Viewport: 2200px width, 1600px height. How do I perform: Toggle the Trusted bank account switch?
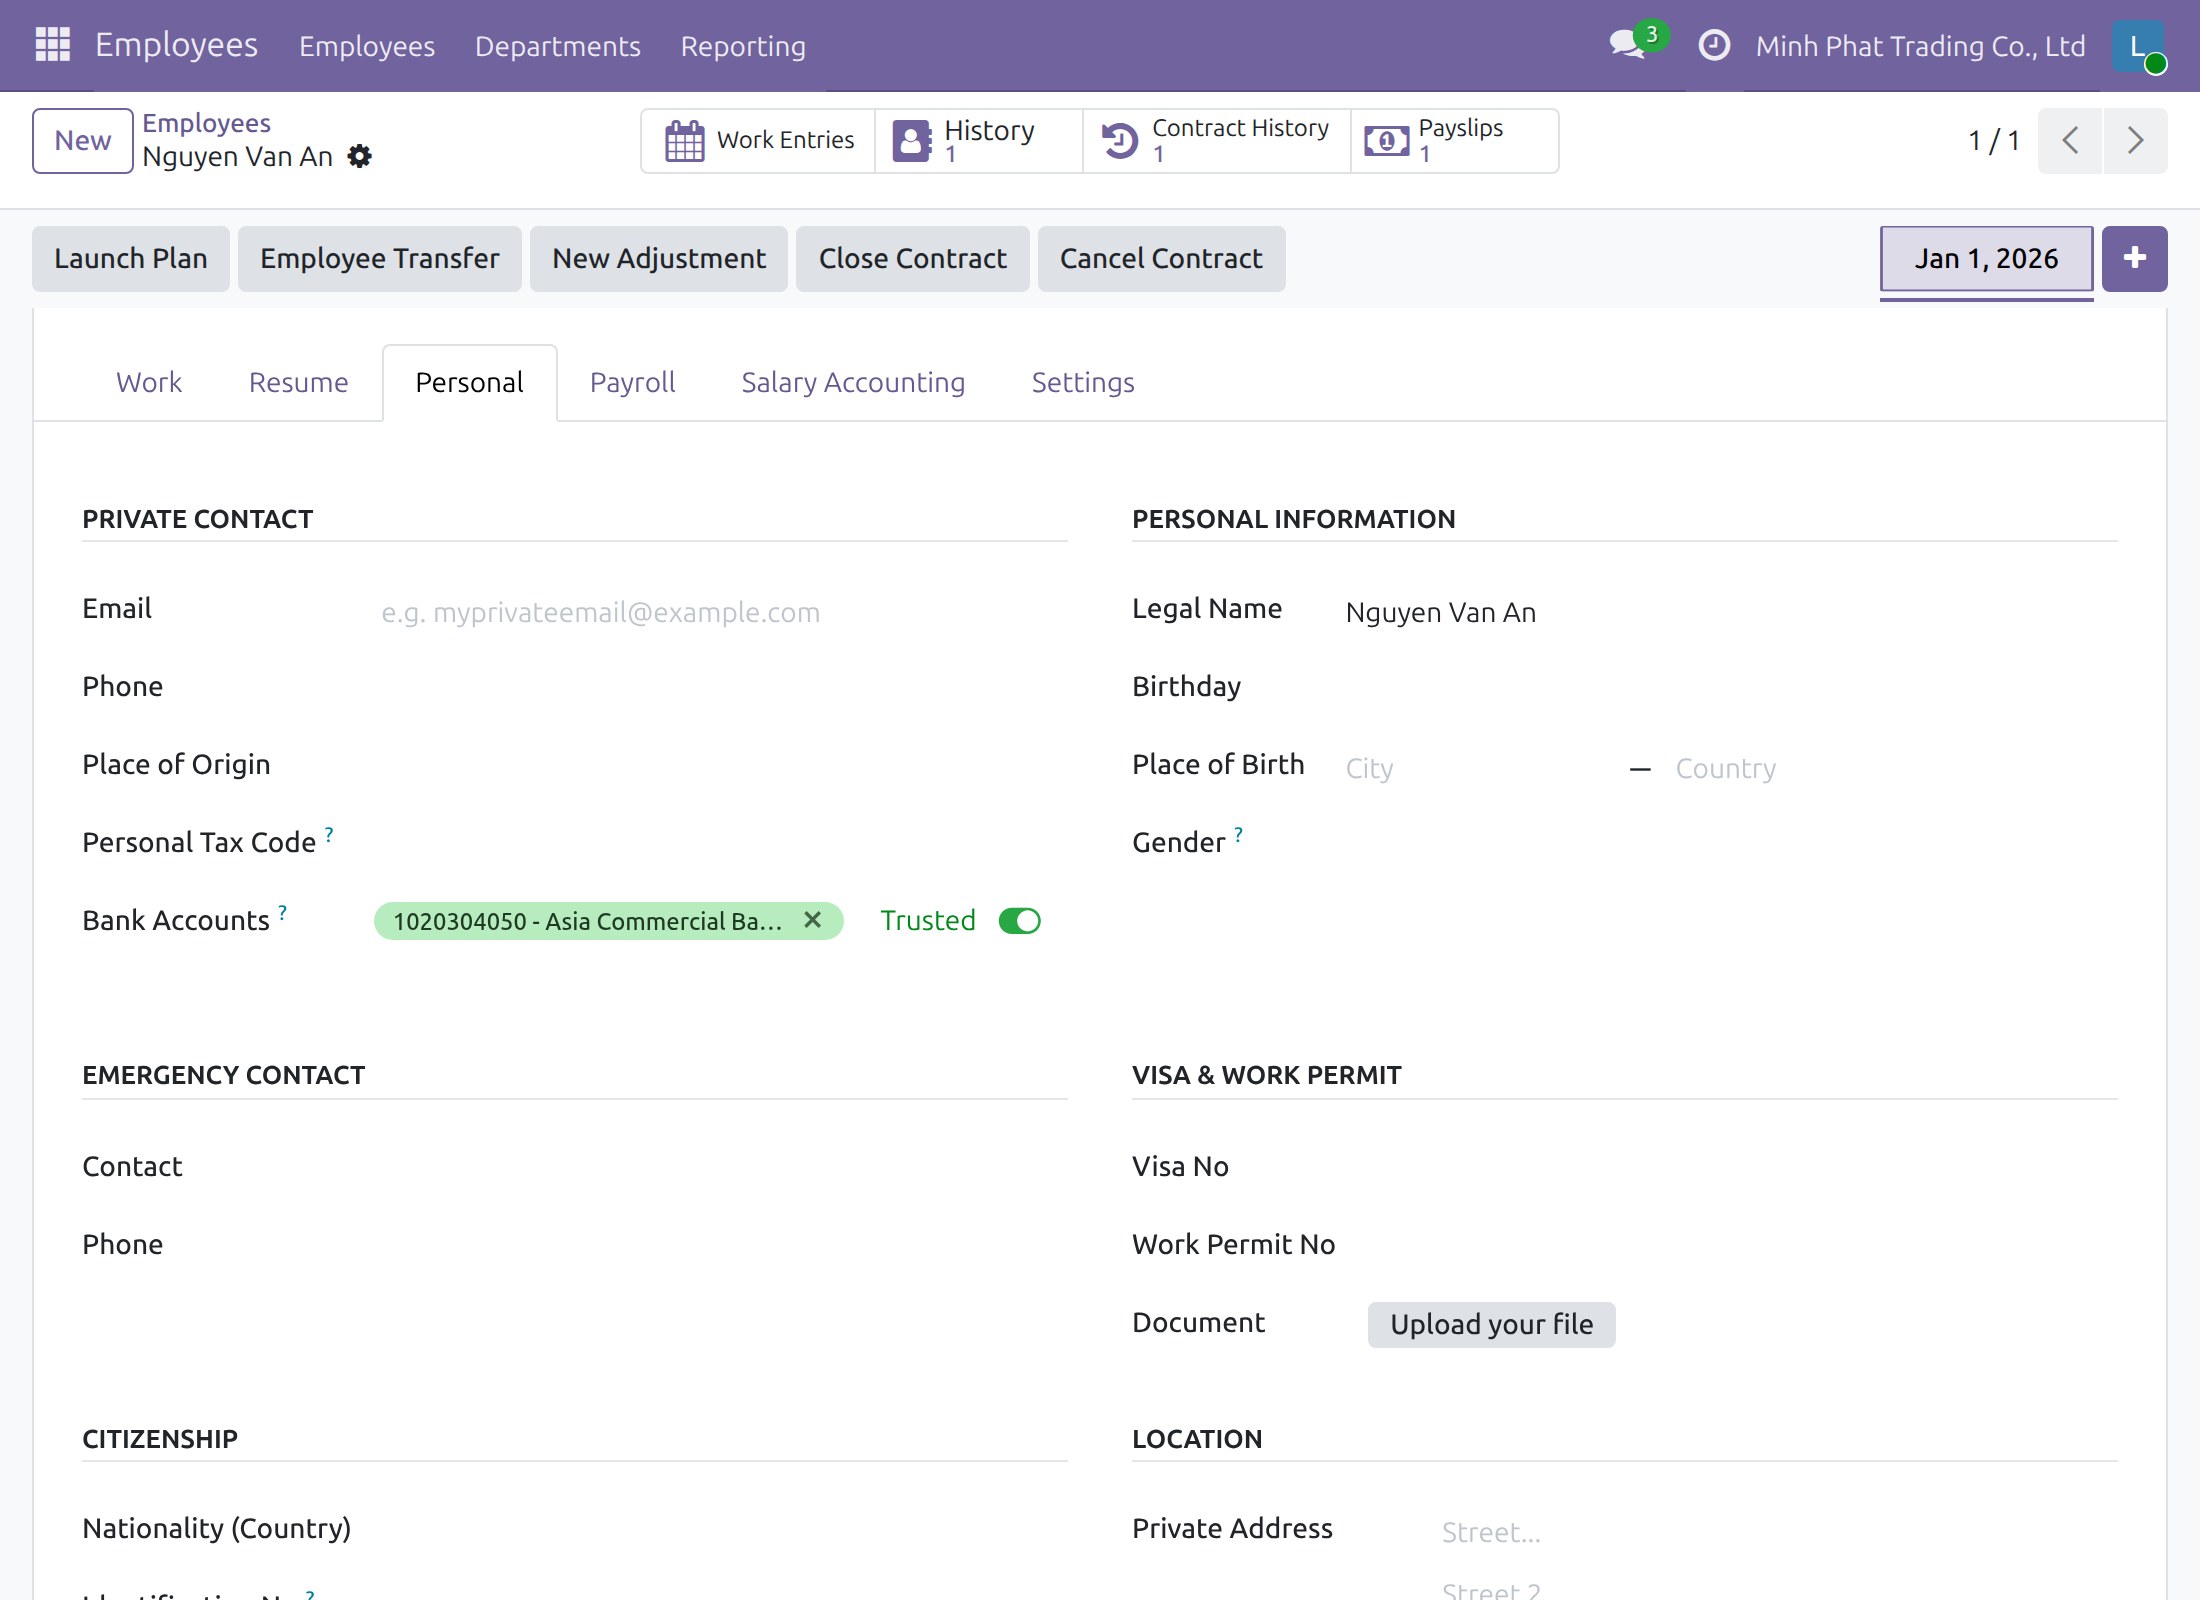(x=1020, y=921)
